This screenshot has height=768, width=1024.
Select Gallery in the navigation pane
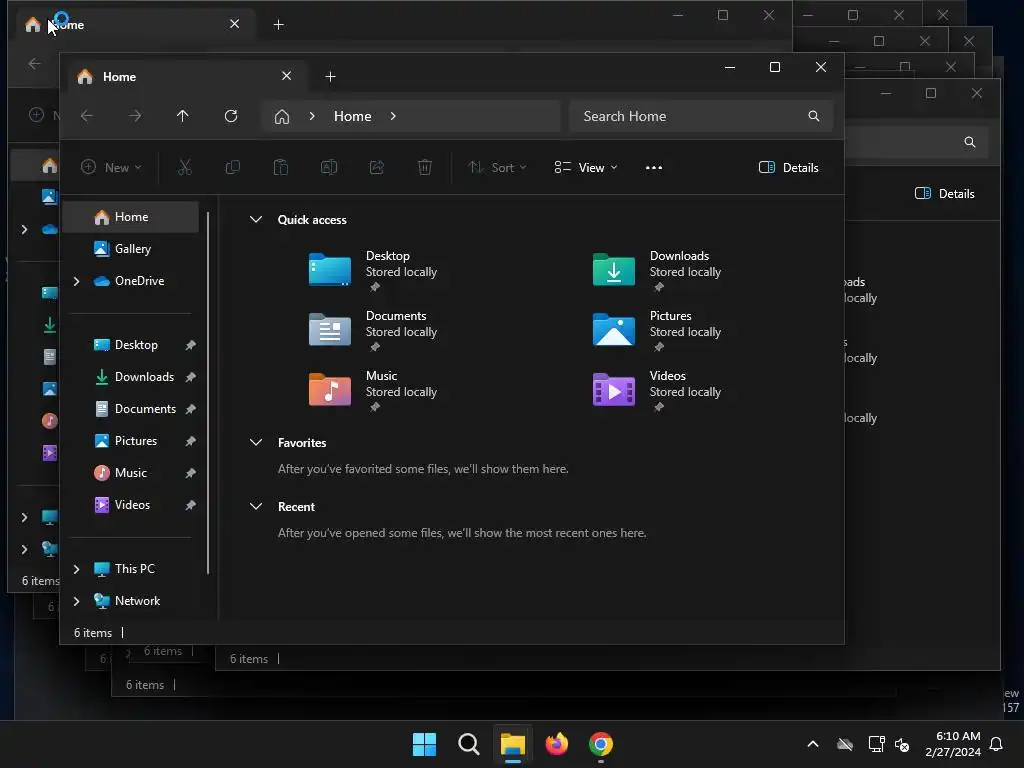click(x=131, y=249)
